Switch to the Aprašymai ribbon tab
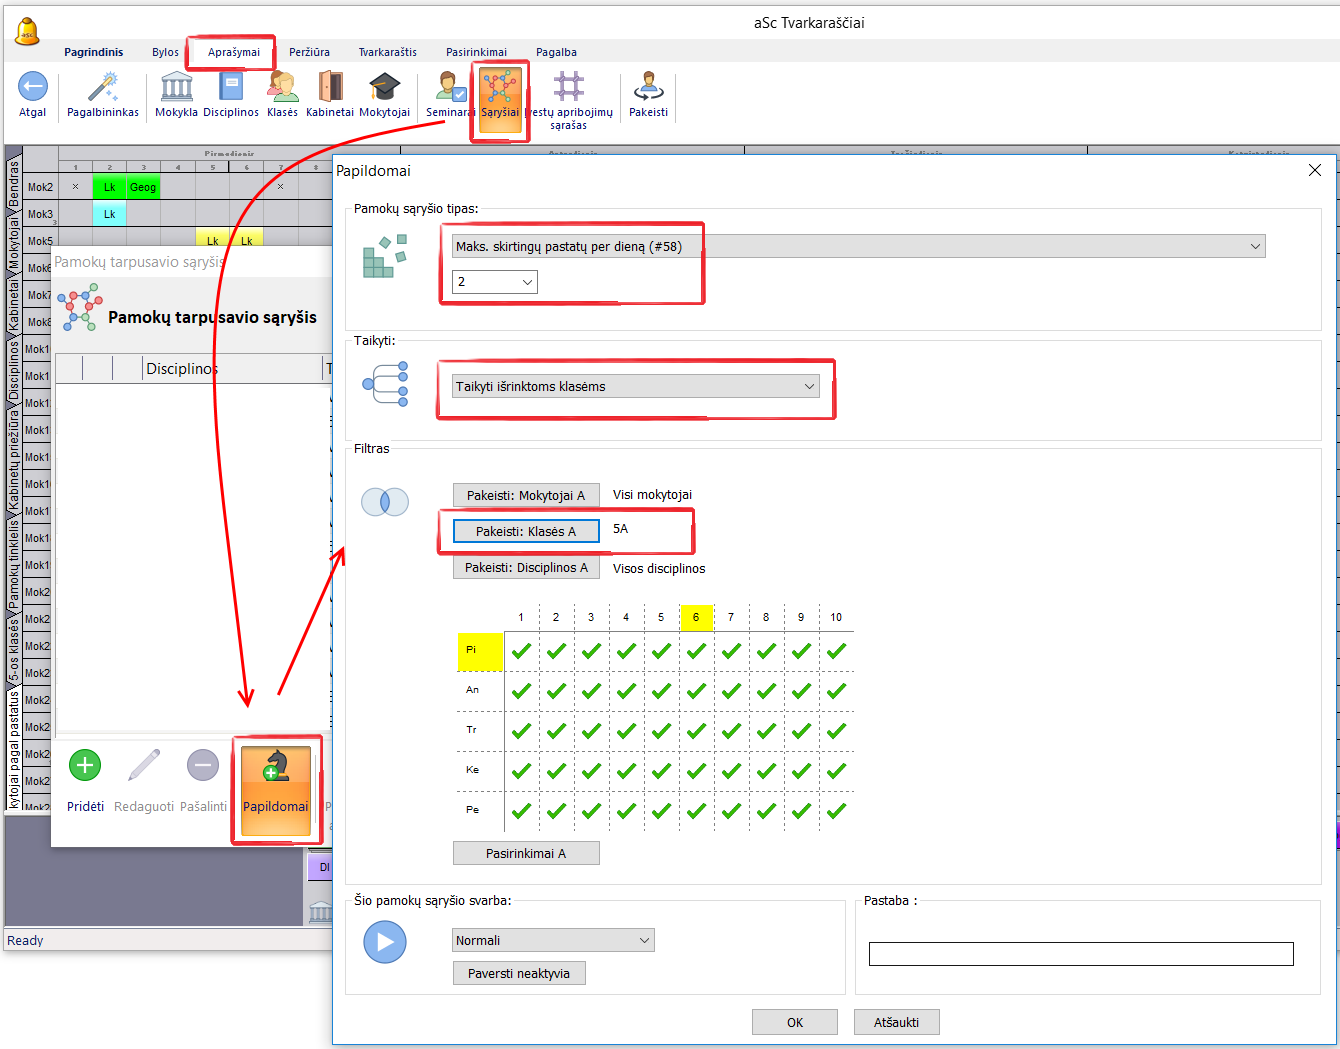The width and height of the screenshot is (1340, 1049). tap(234, 52)
